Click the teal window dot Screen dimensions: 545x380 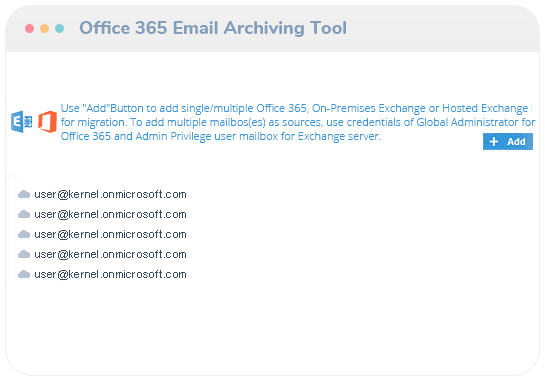point(59,29)
